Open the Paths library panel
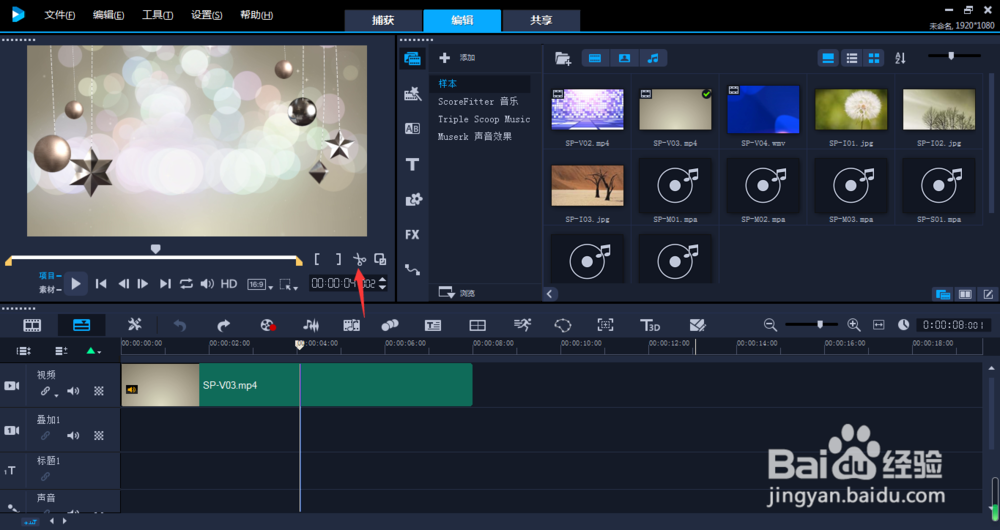The width and height of the screenshot is (1000, 530). click(x=413, y=270)
